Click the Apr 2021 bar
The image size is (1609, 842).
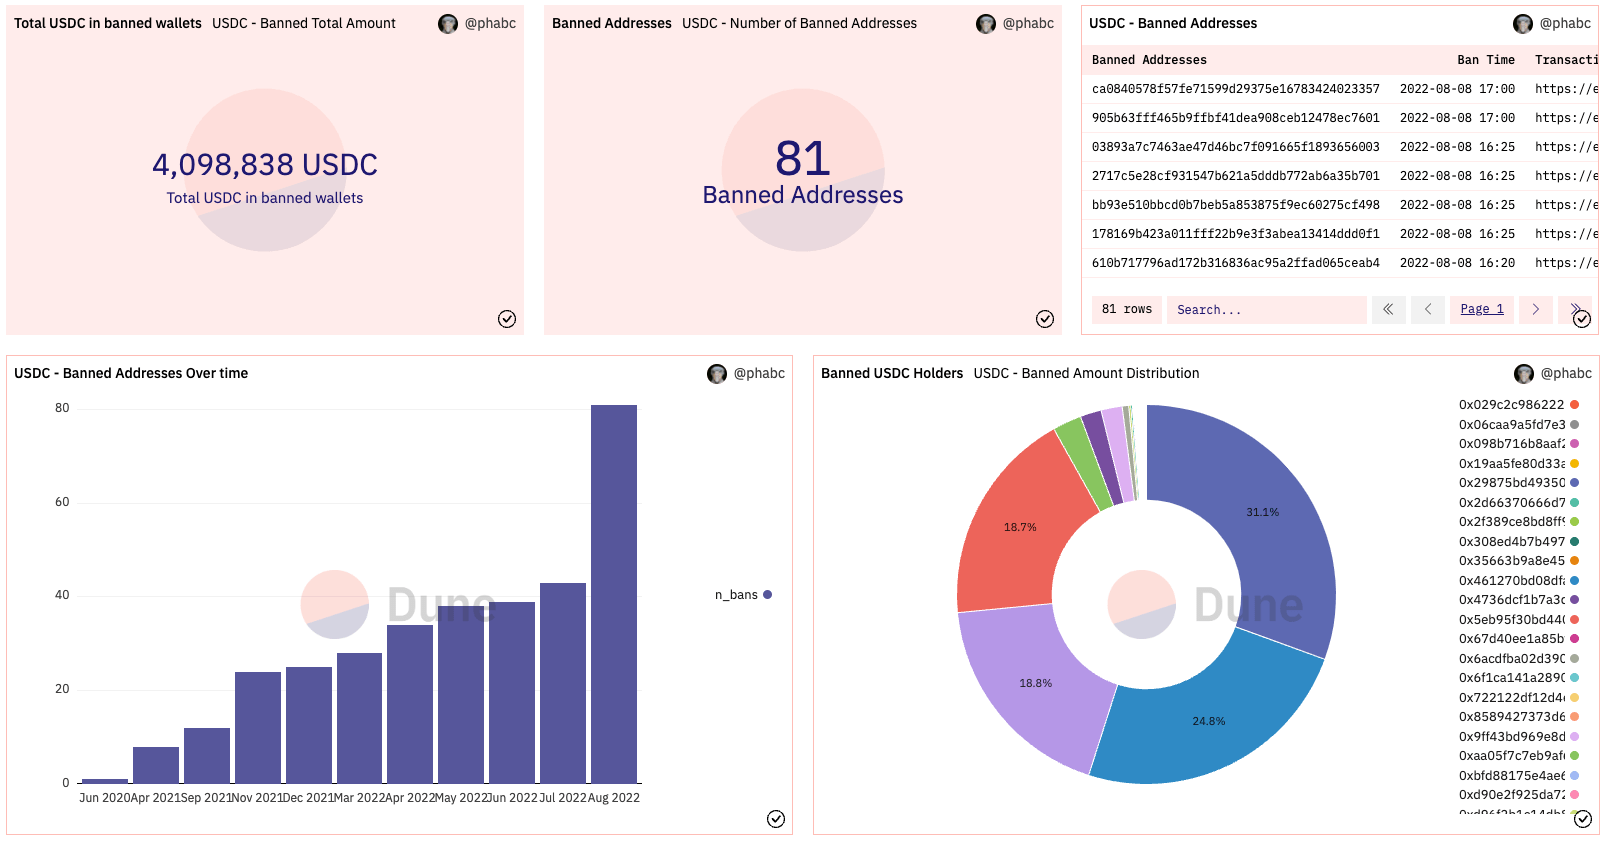click(156, 765)
